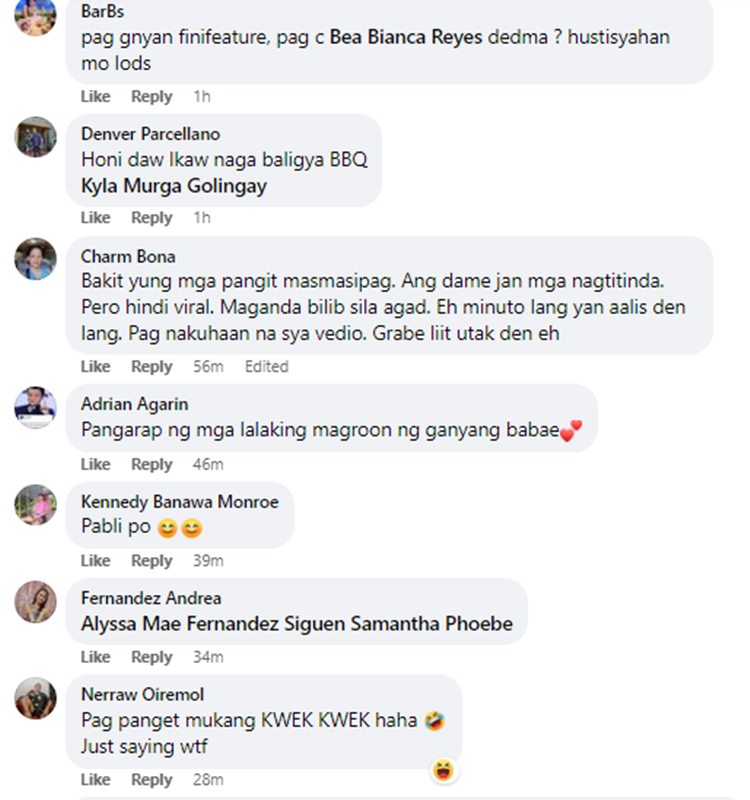Reply to Nerraw Oiremol's comment
Viewport: 750px width, 800px height.
152,780
